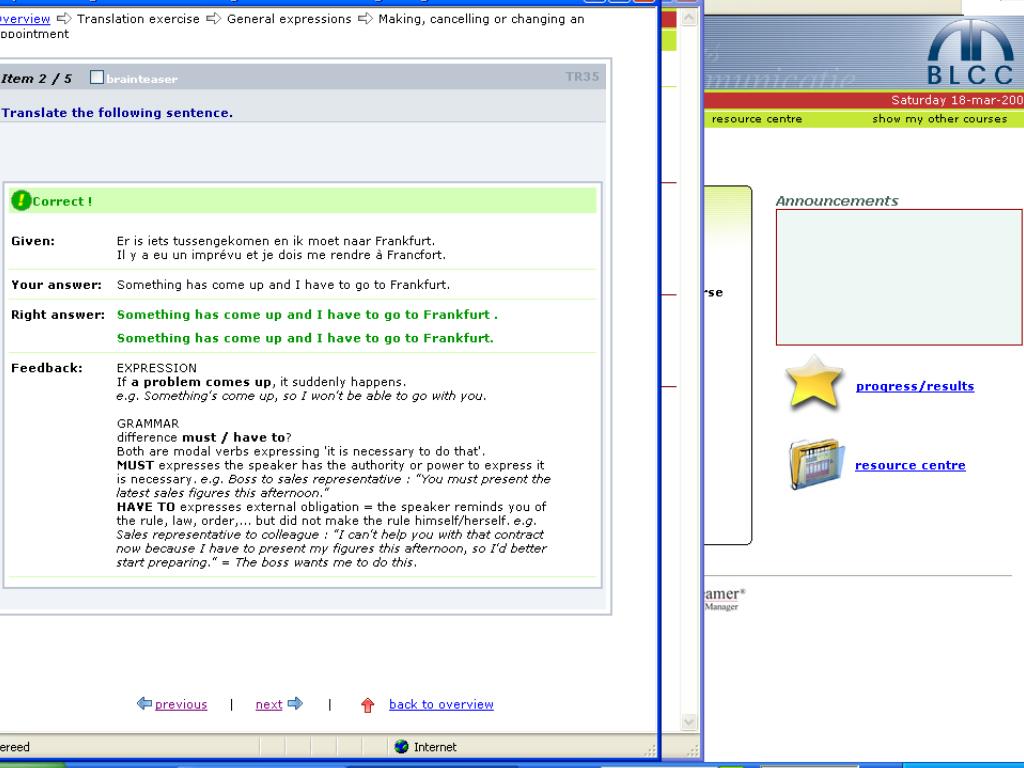
Task: Click the date 'Saturday 18-mar' in header
Action: [x=957, y=100]
